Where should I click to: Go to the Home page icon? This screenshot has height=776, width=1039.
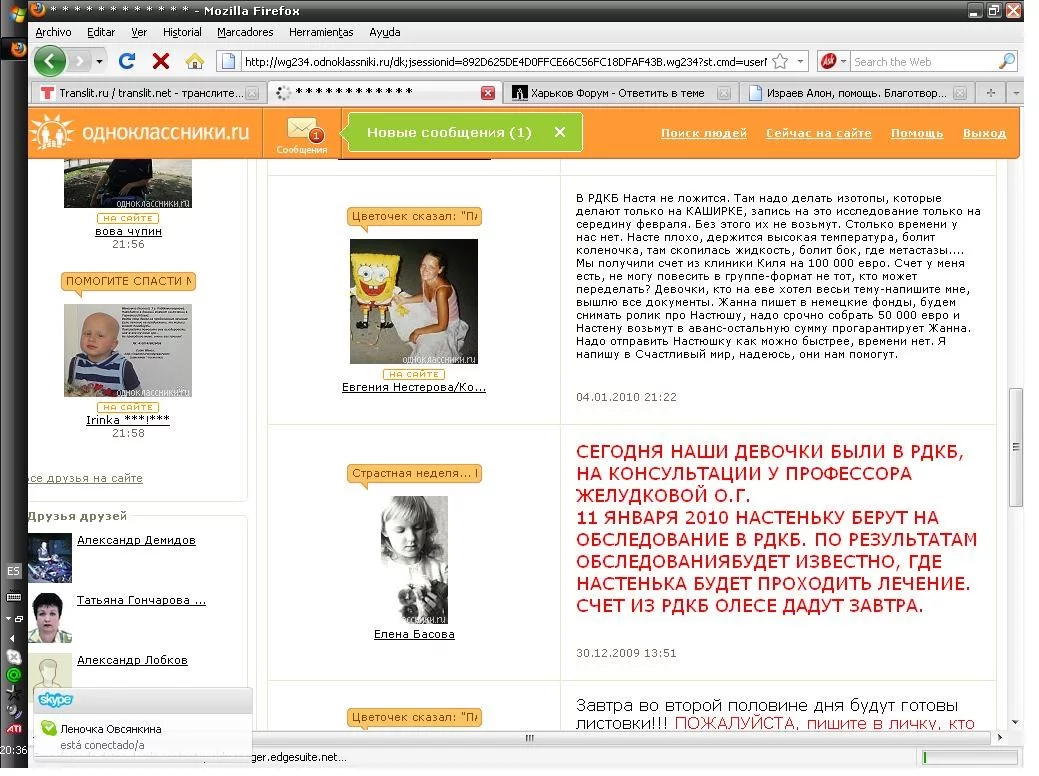click(195, 62)
